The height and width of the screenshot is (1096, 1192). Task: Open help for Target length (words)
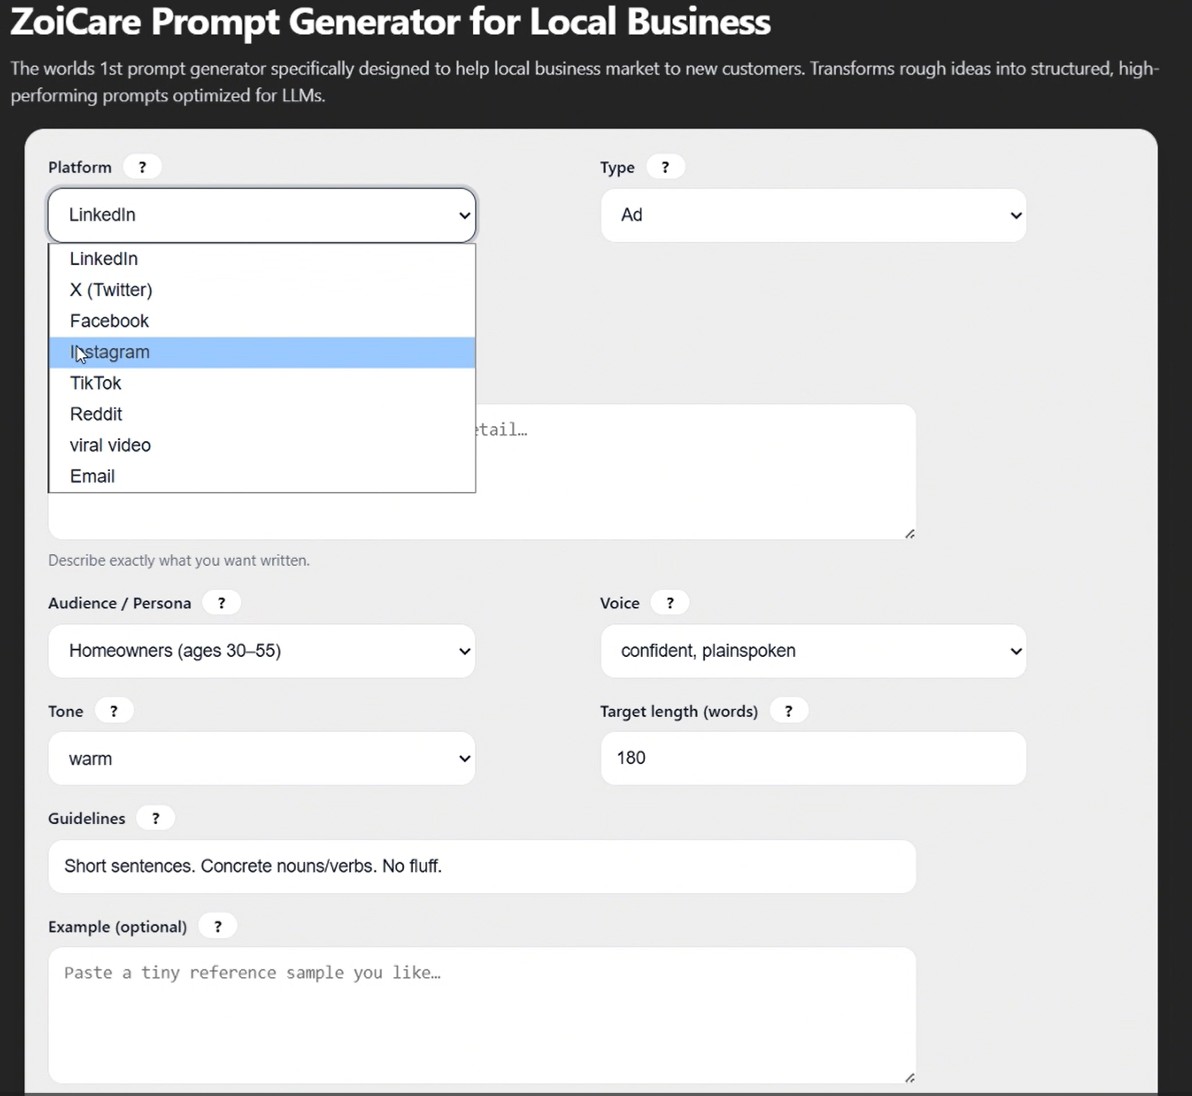pos(788,711)
